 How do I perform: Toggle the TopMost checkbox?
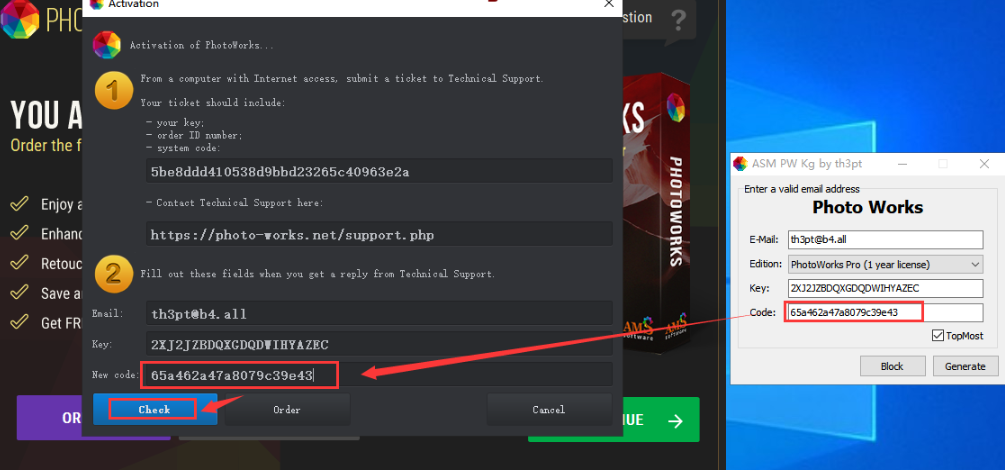coord(937,336)
